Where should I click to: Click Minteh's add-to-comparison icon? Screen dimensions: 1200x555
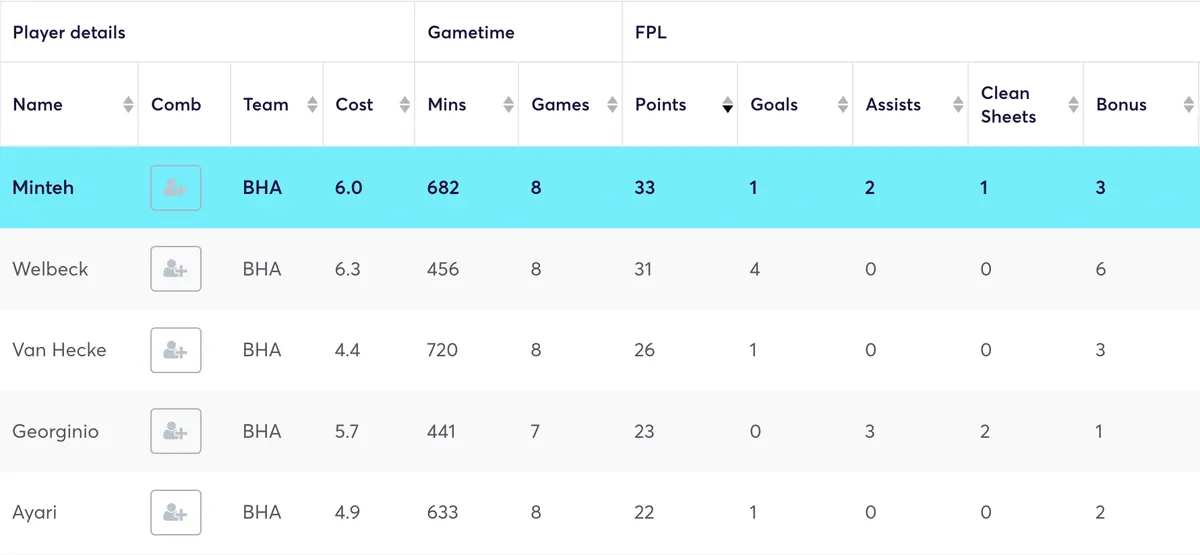coord(176,188)
